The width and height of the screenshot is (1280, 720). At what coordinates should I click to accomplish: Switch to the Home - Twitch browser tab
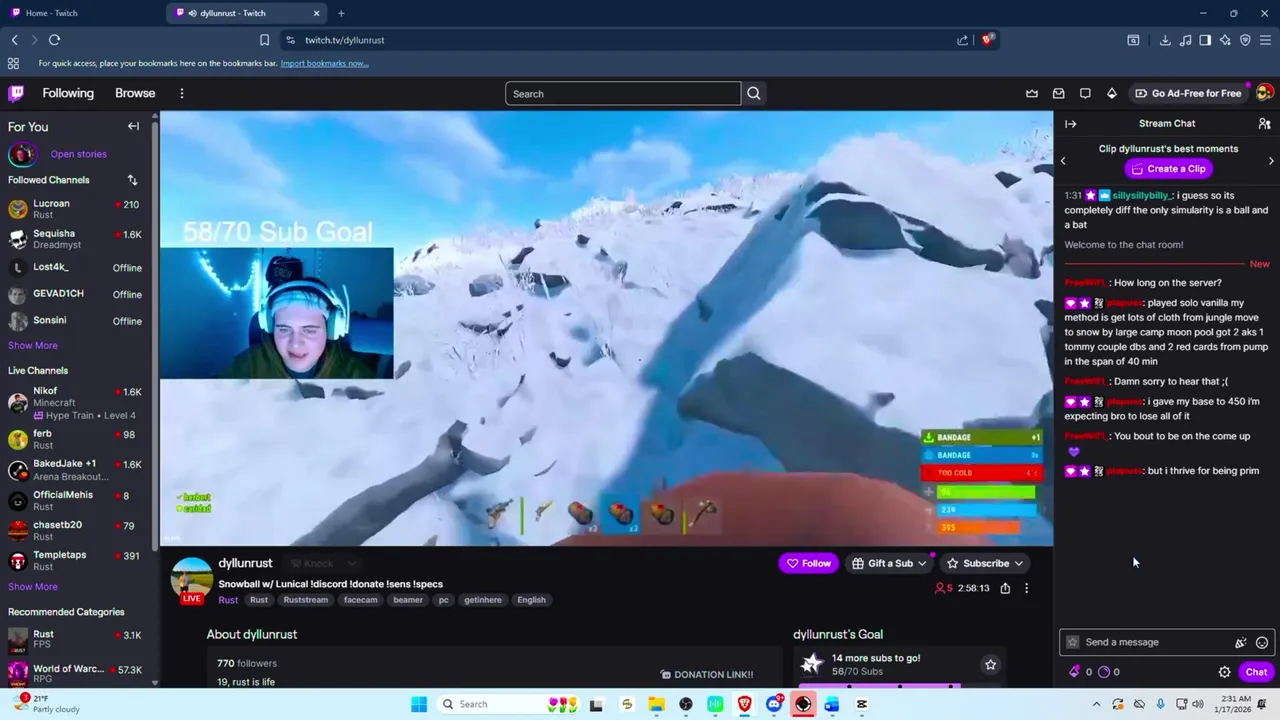click(x=80, y=13)
